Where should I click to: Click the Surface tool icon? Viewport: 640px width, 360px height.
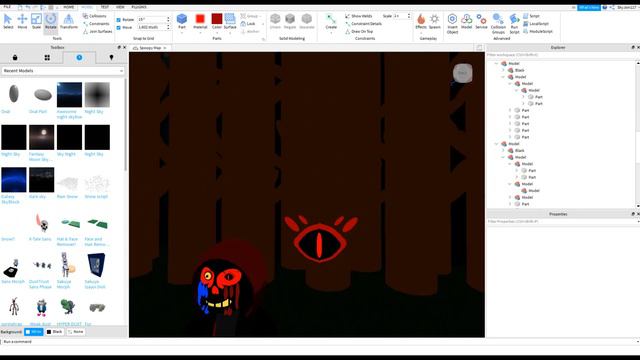(230, 19)
